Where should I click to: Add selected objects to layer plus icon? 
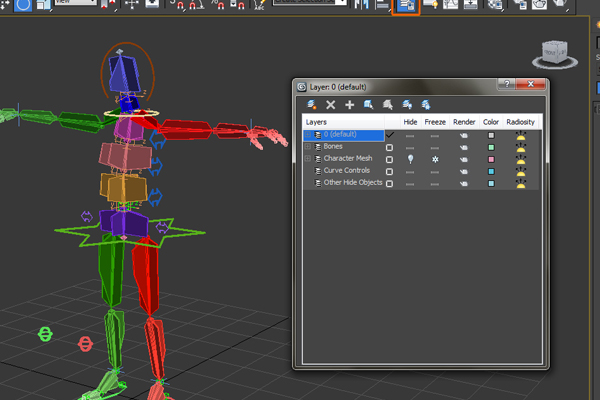pyautogui.click(x=349, y=104)
